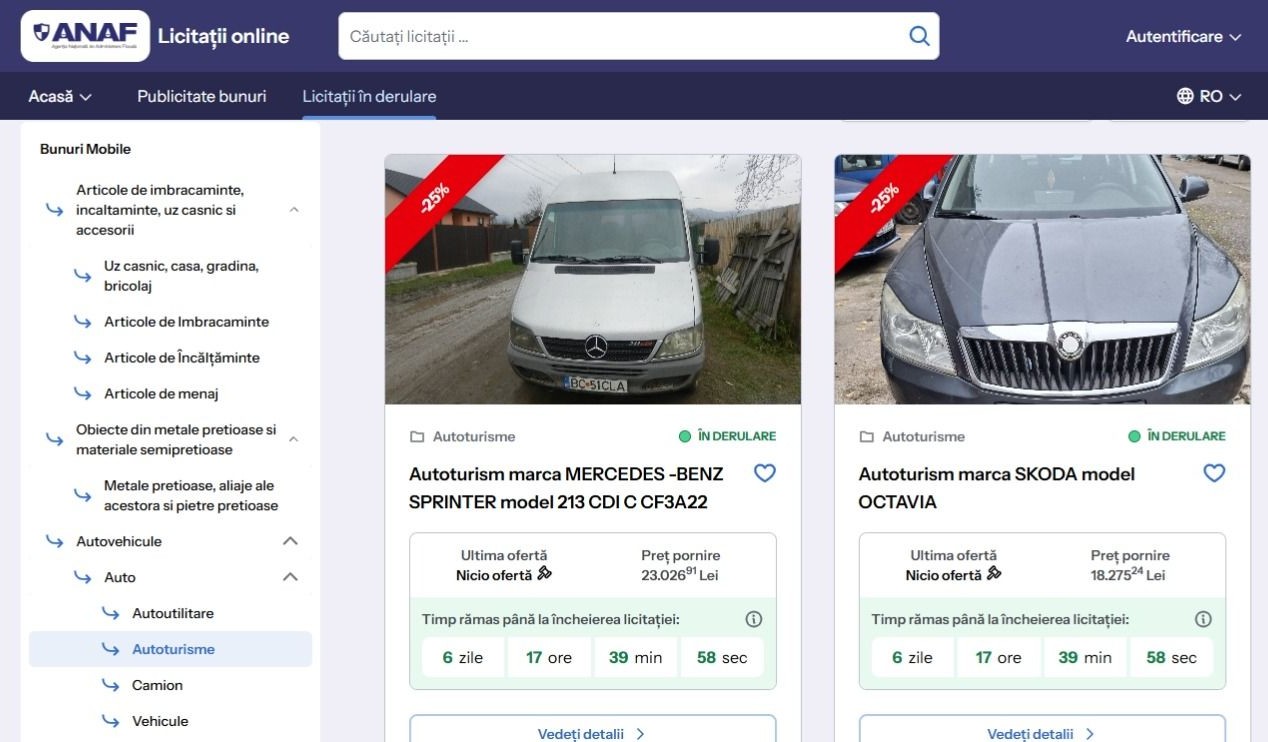Image resolution: width=1268 pixels, height=742 pixels.
Task: Click arrow icon beside Autoutilitare
Action: click(111, 613)
